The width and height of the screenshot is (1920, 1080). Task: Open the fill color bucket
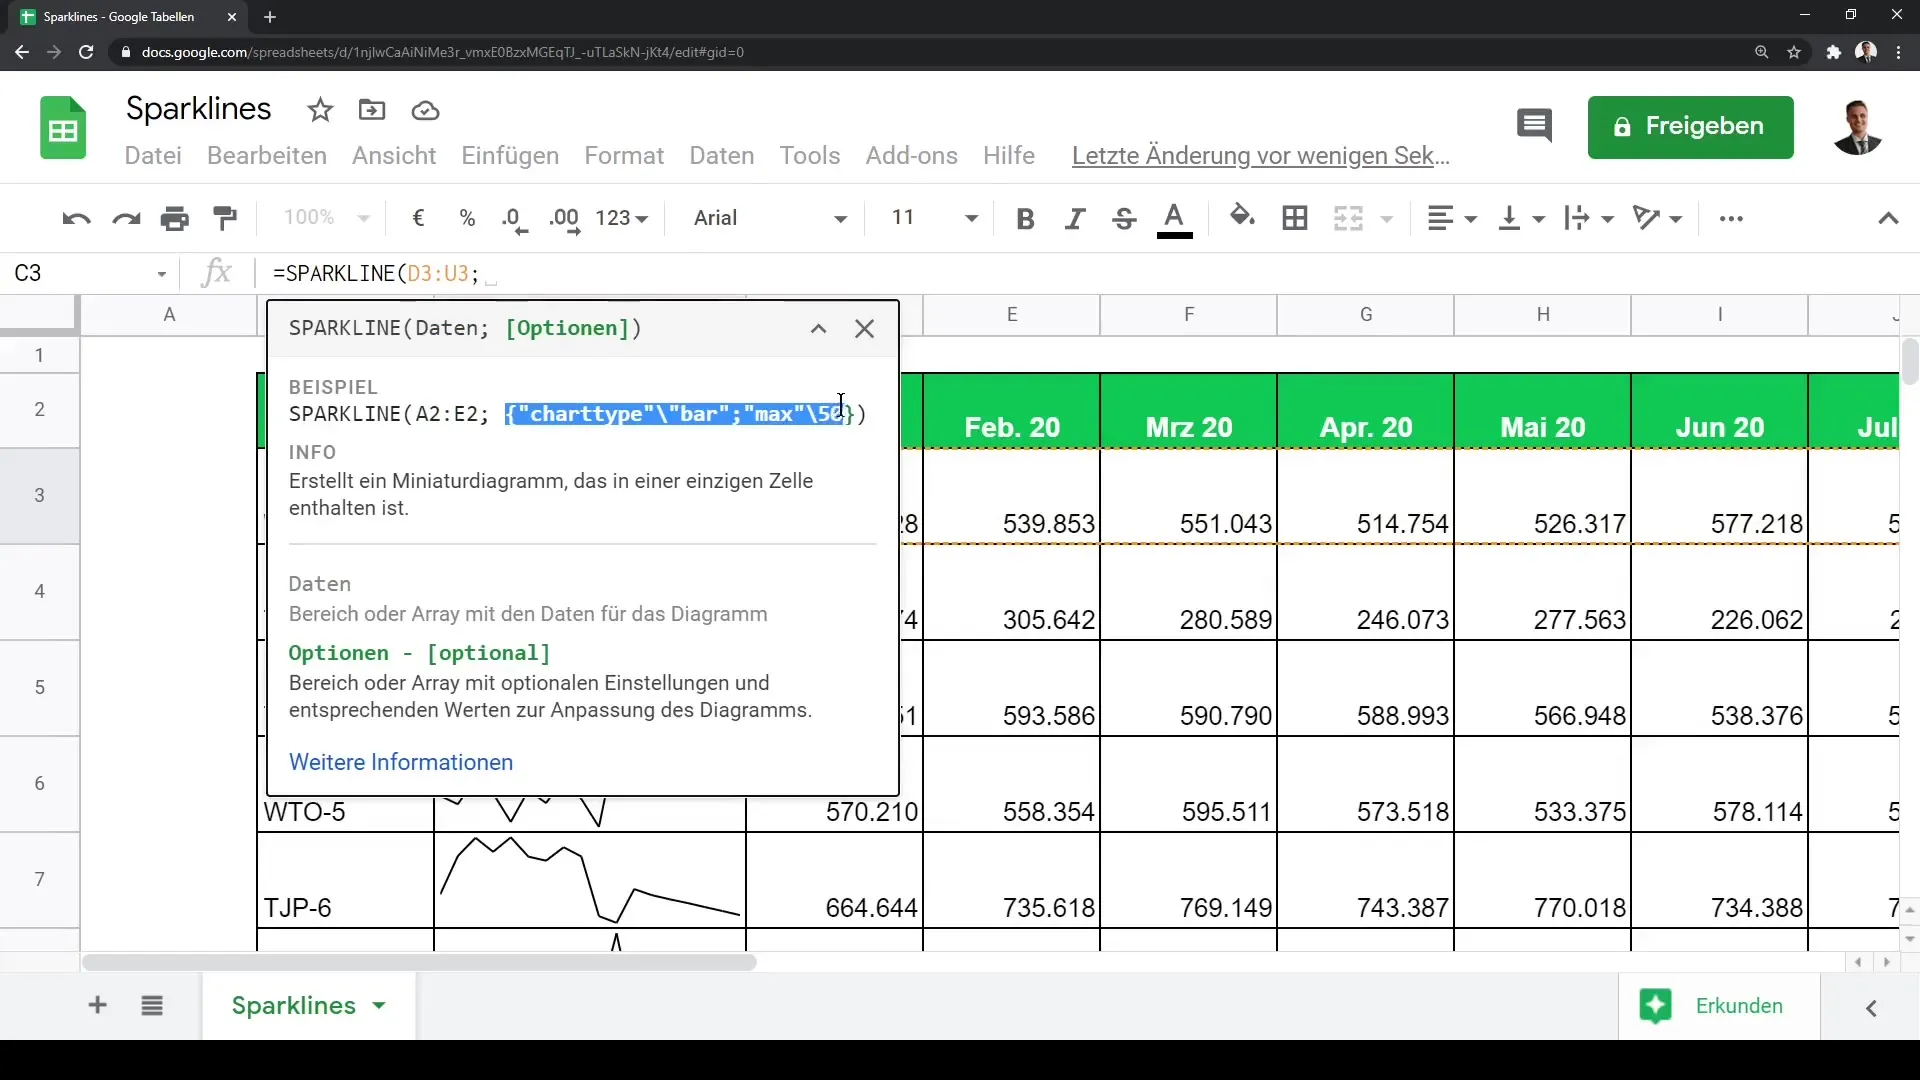click(1242, 217)
